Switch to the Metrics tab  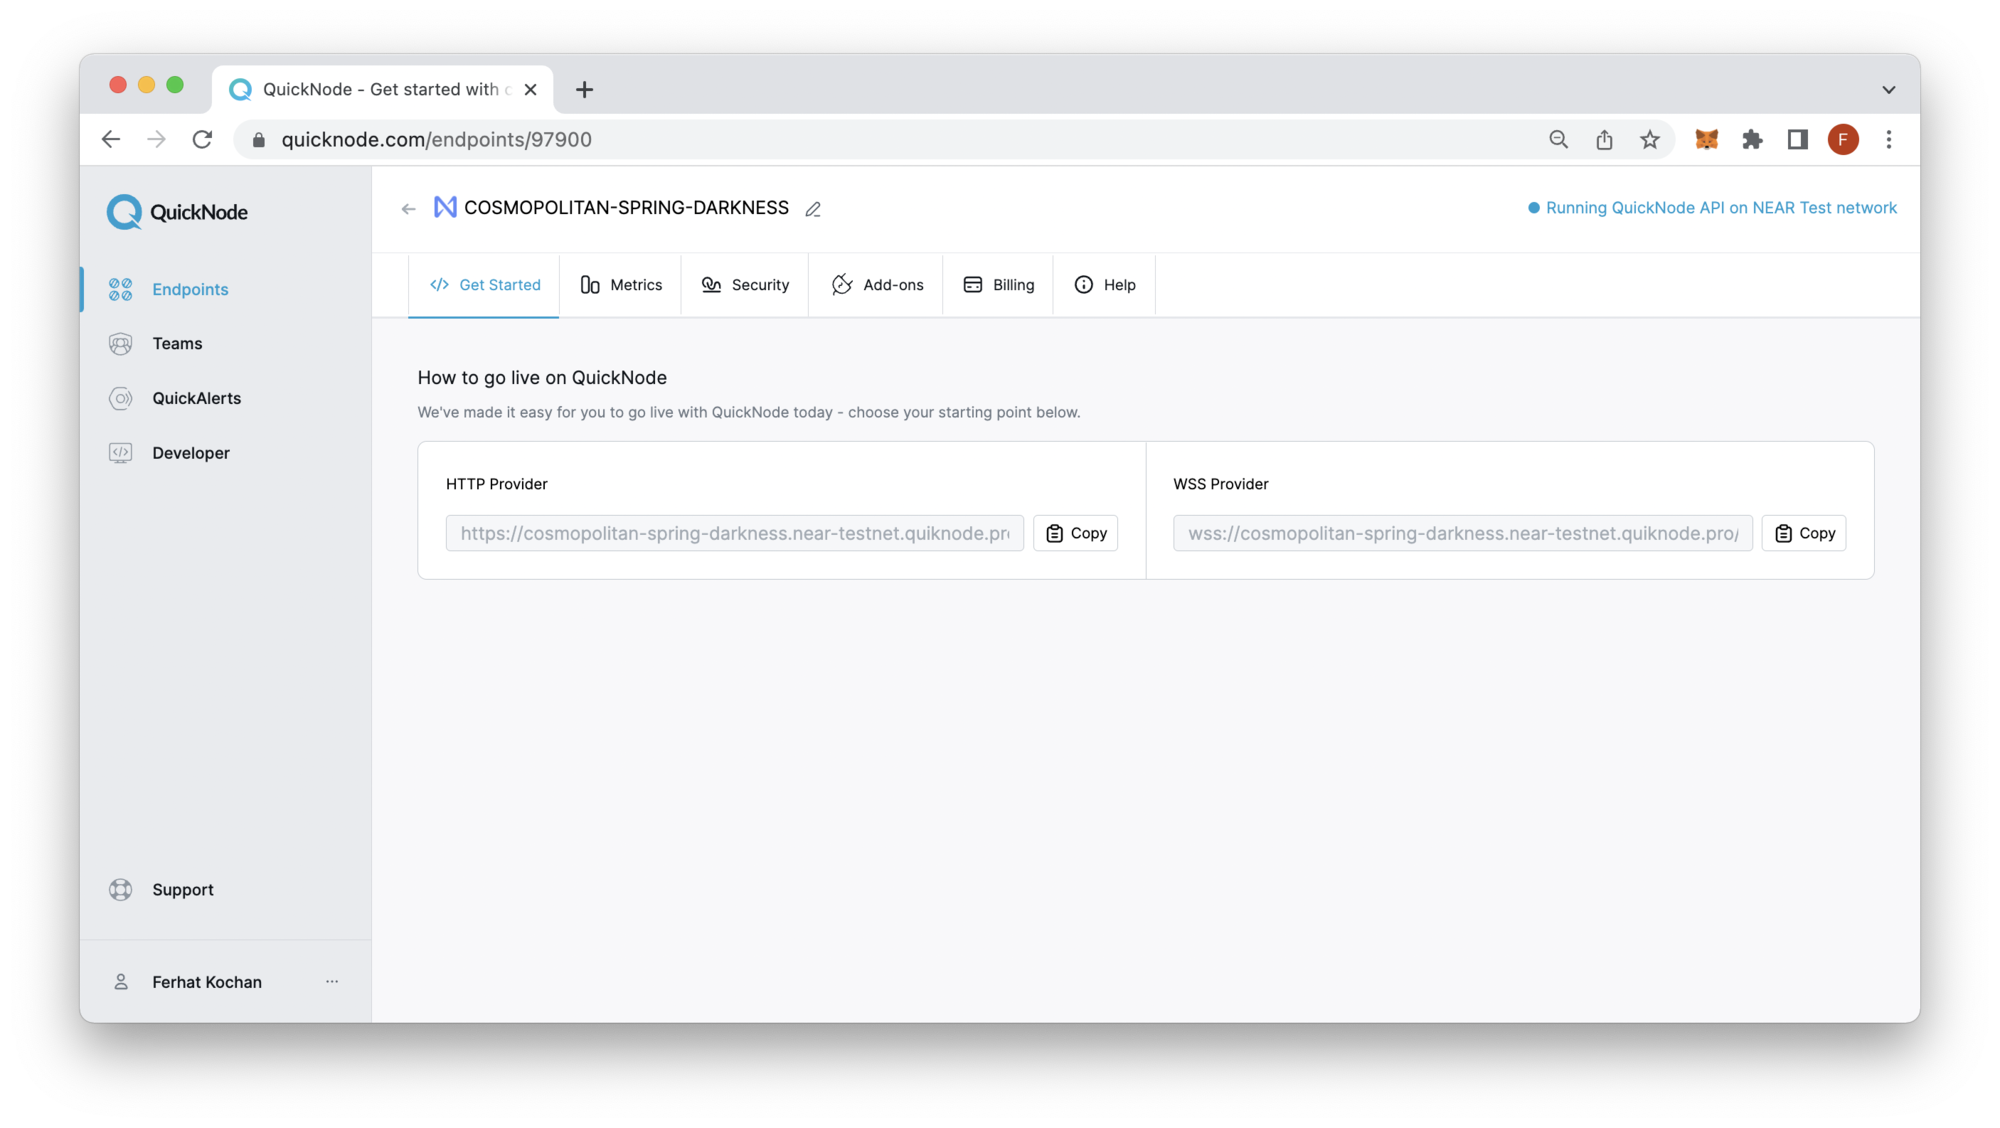tap(621, 285)
